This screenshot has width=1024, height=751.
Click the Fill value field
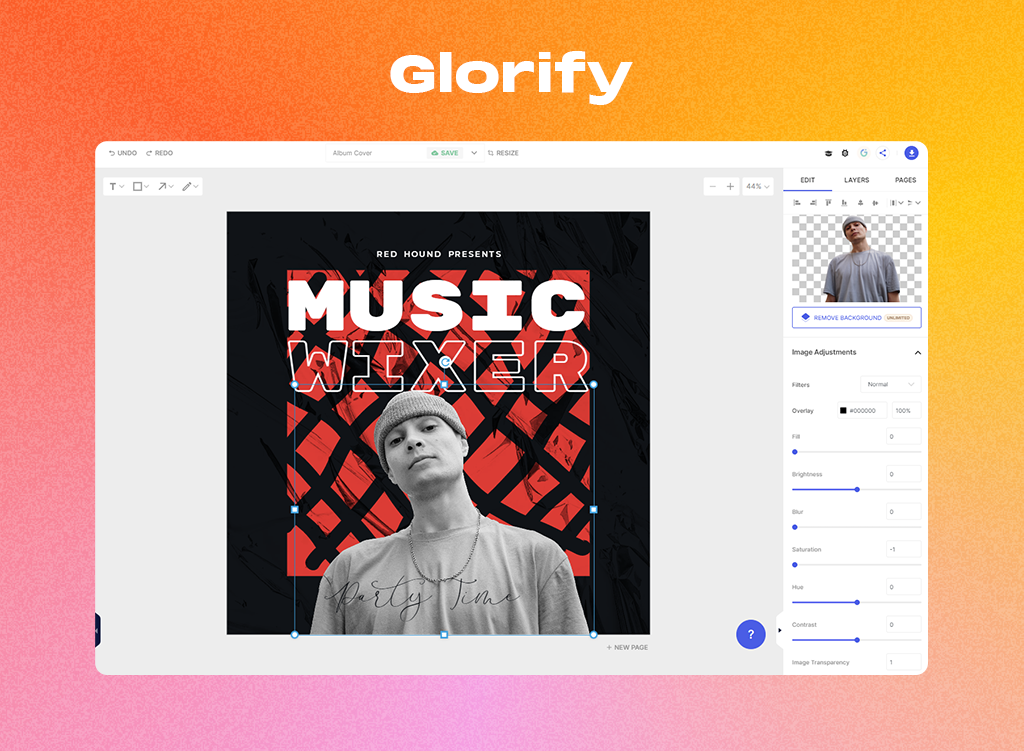pos(904,437)
